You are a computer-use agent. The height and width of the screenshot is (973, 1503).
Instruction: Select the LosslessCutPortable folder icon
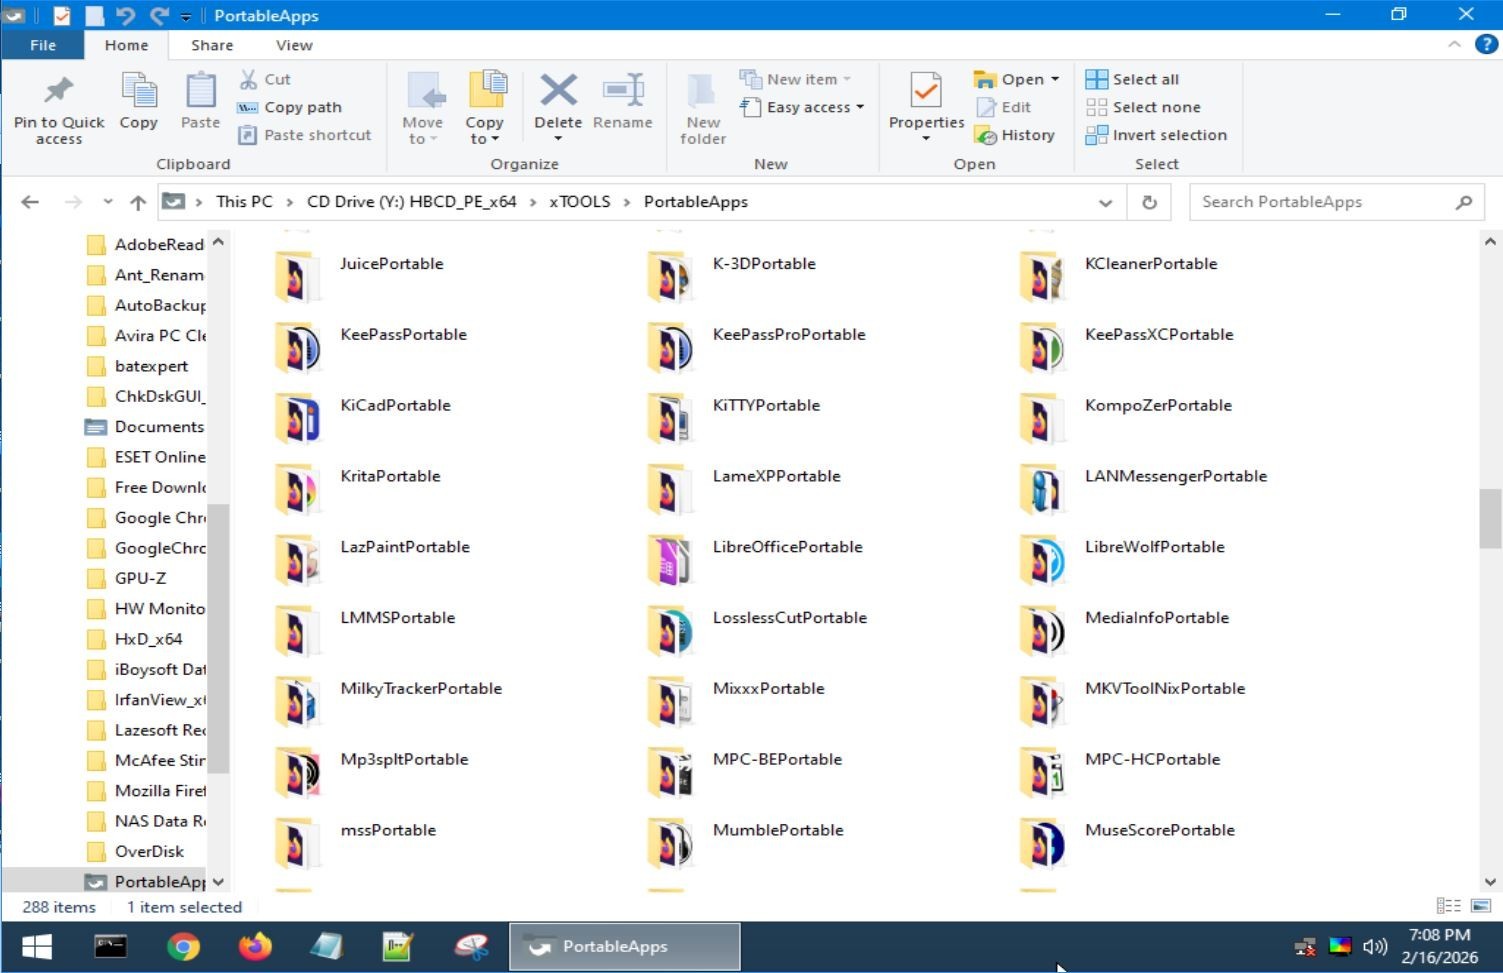[670, 631]
